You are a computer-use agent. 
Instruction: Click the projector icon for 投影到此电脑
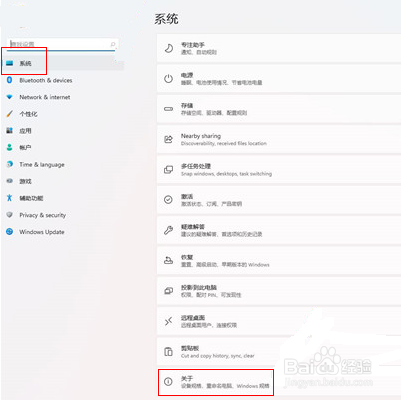[x=168, y=291]
